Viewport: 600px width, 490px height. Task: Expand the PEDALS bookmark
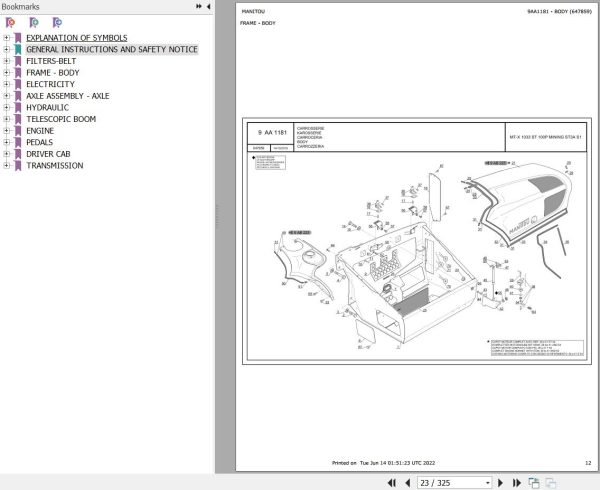(6, 142)
